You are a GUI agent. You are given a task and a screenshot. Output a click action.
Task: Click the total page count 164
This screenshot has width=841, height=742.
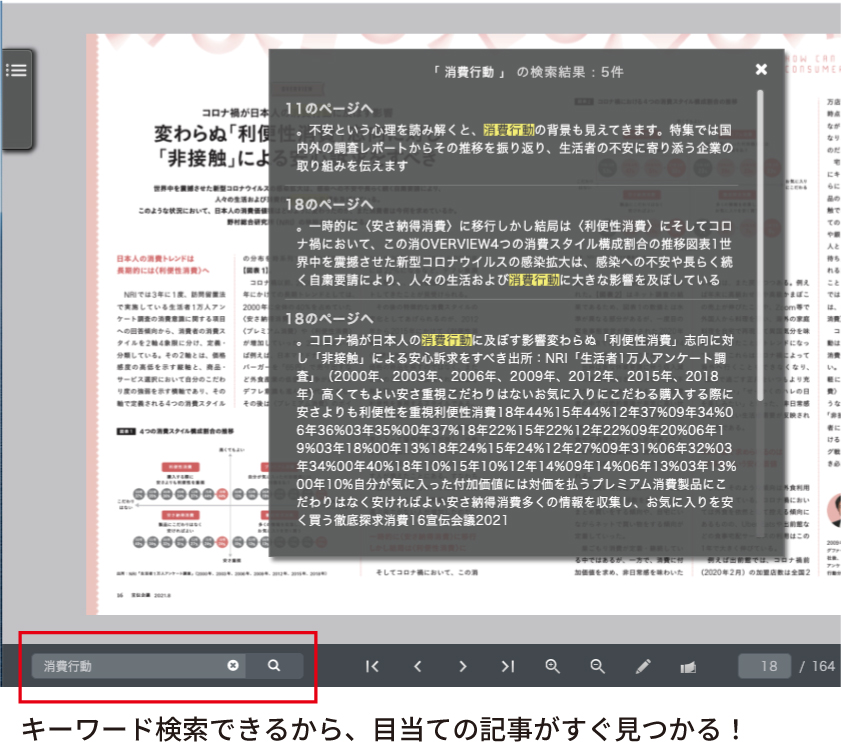[823, 666]
